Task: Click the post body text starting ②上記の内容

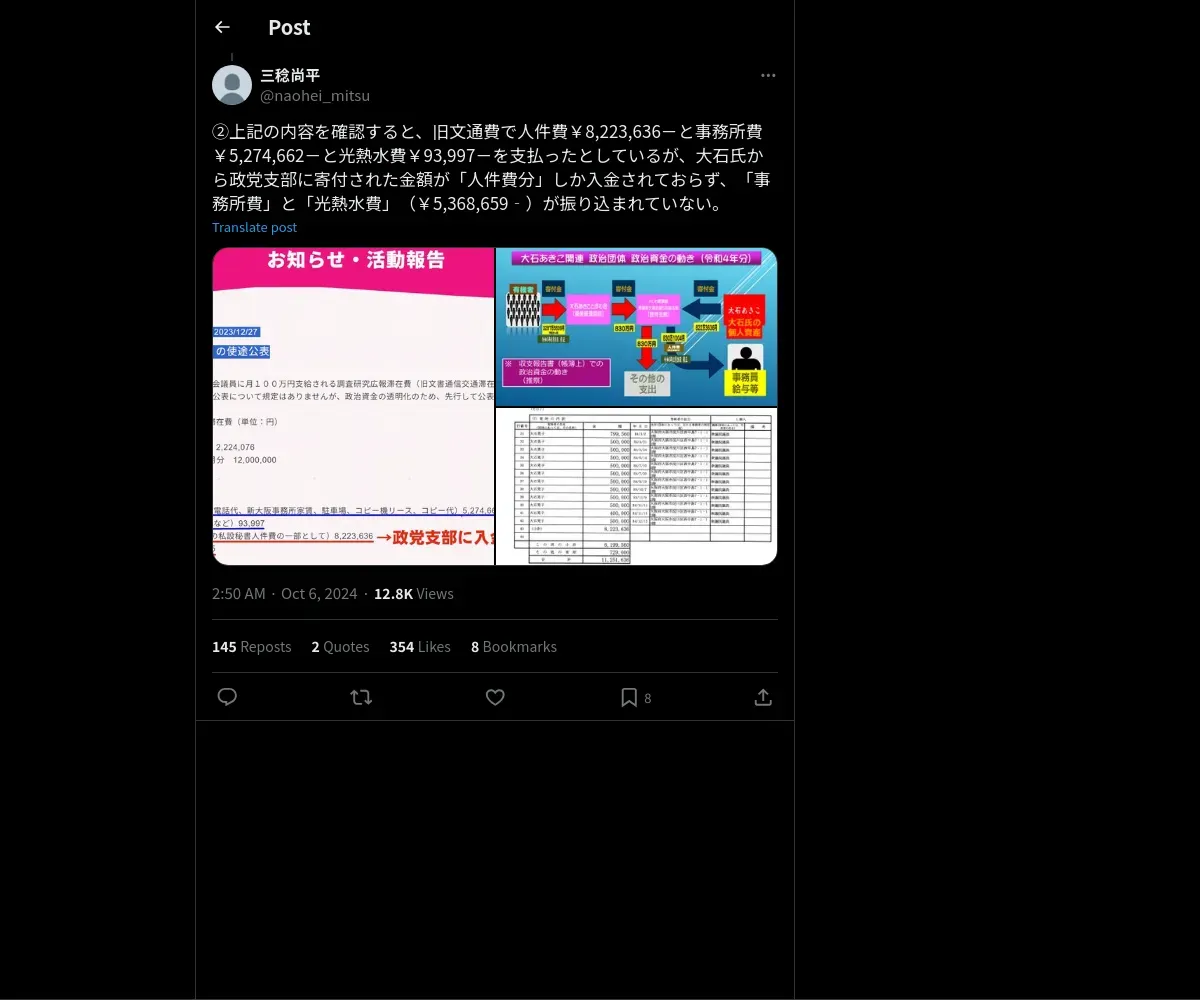Action: [492, 168]
